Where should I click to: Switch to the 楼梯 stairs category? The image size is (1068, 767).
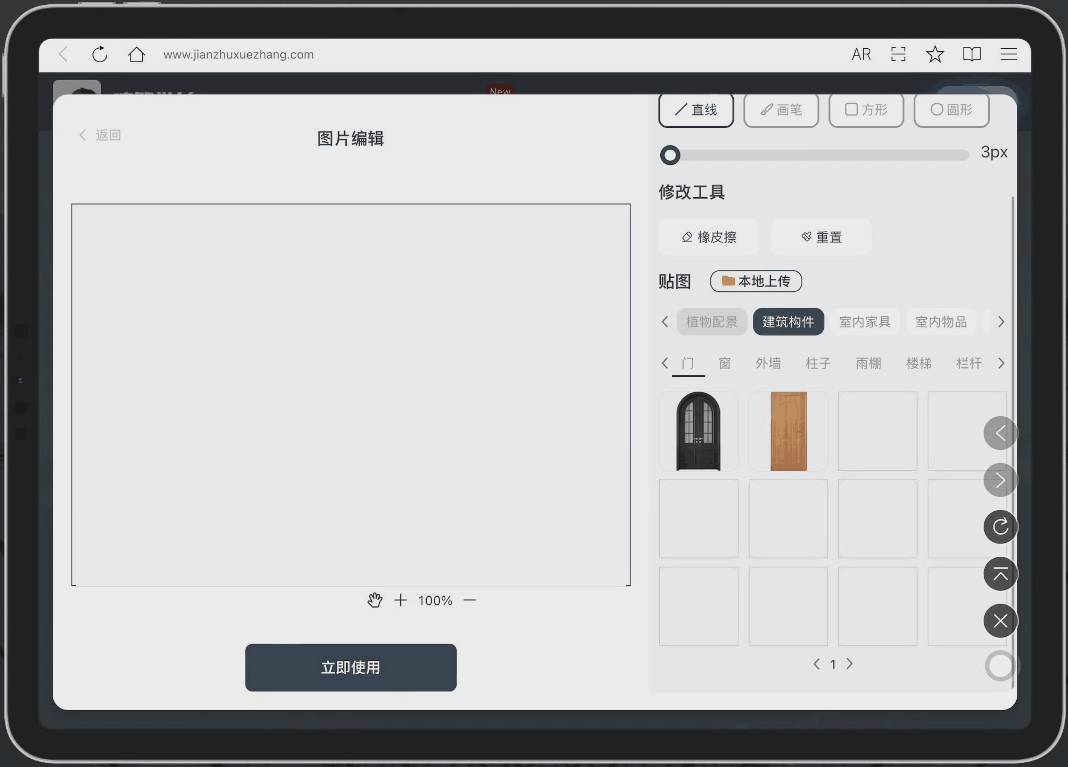click(x=918, y=363)
